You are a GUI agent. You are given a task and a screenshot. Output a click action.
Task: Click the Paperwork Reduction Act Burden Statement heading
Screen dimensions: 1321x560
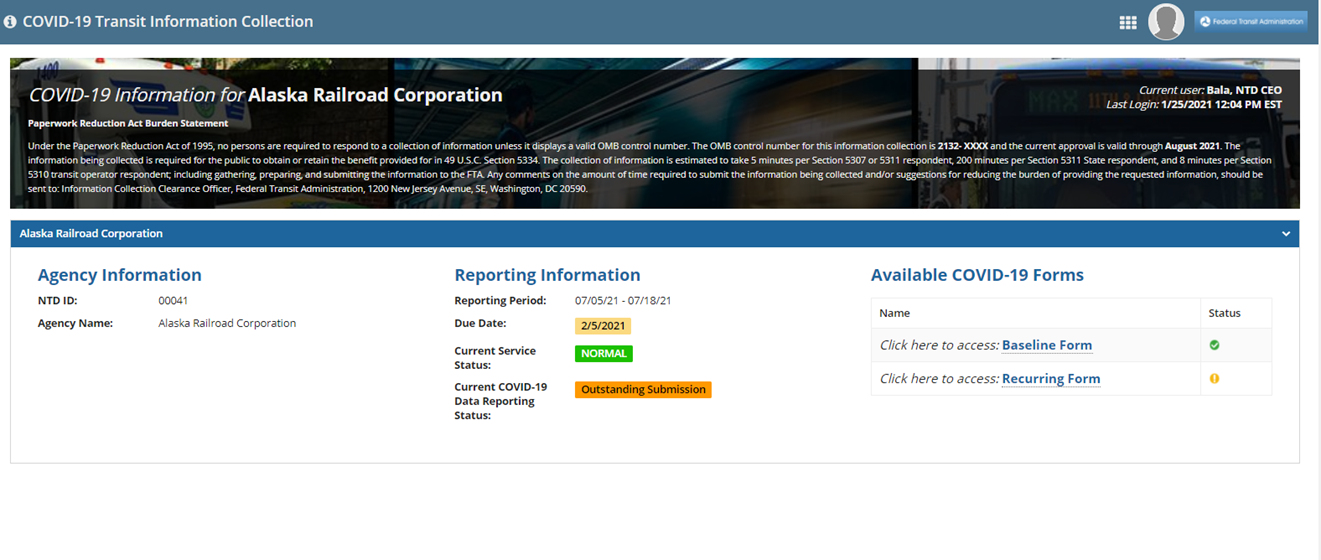(128, 124)
